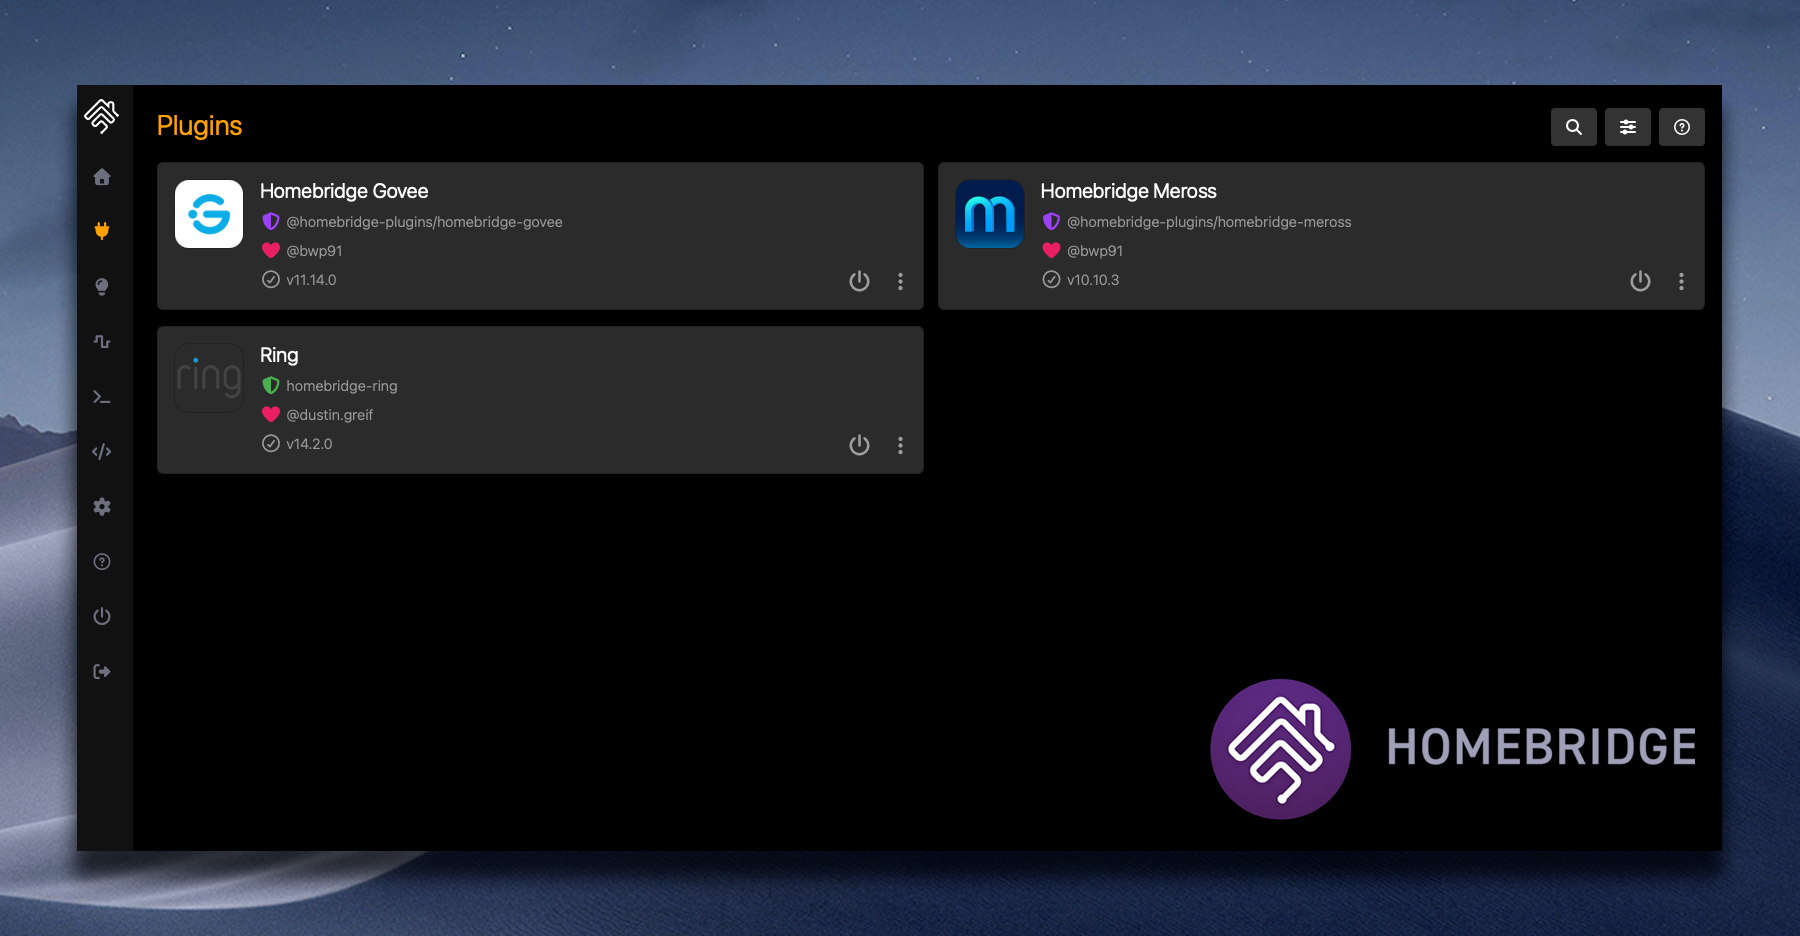Screen dimensions: 1800x936
Task: Open @homebridge-plugins/homebridge-govee package link
Action: pyautogui.click(x=424, y=222)
